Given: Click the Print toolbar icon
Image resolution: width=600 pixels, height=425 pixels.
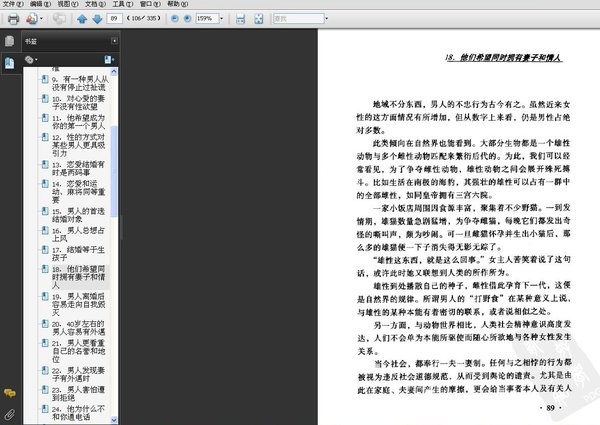Looking at the screenshot, I should tap(13, 19).
